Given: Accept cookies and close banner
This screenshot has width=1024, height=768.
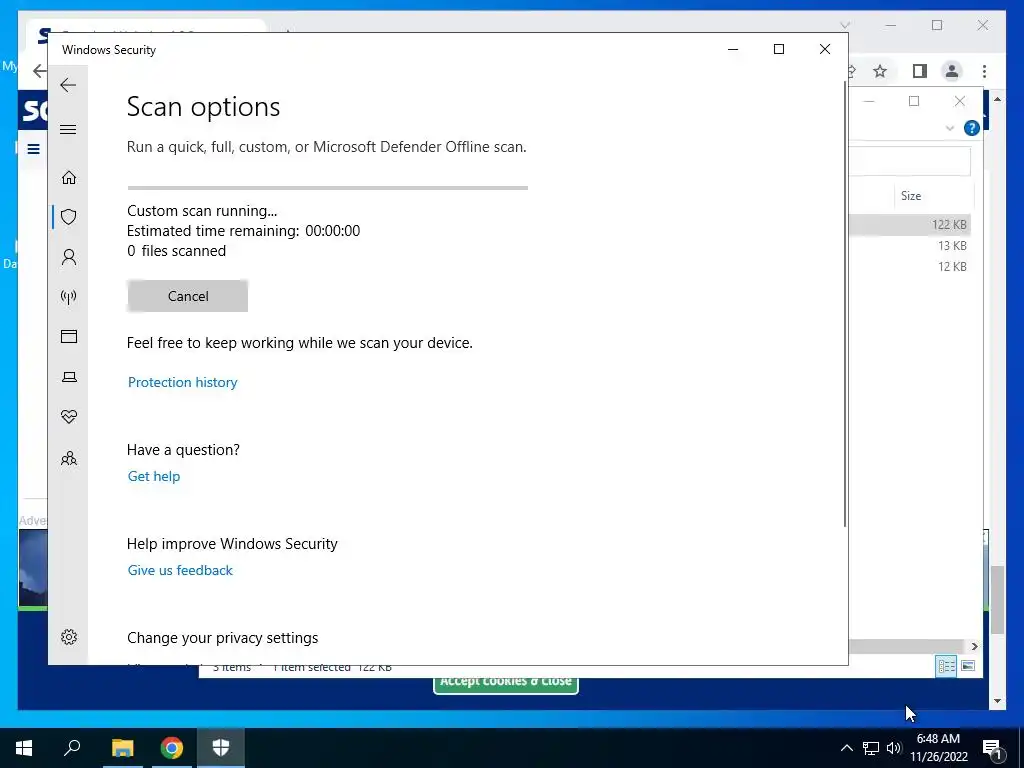Looking at the screenshot, I should click(x=505, y=682).
